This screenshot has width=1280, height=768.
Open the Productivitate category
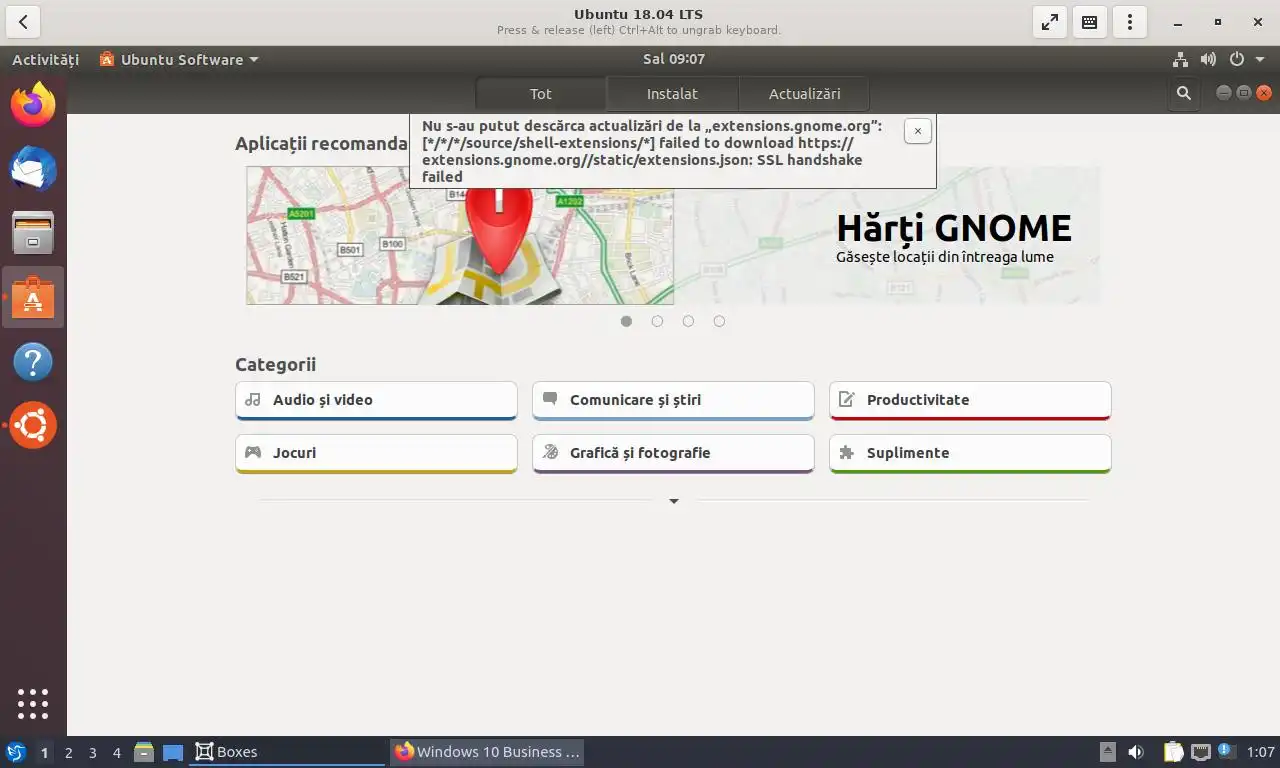click(x=970, y=400)
